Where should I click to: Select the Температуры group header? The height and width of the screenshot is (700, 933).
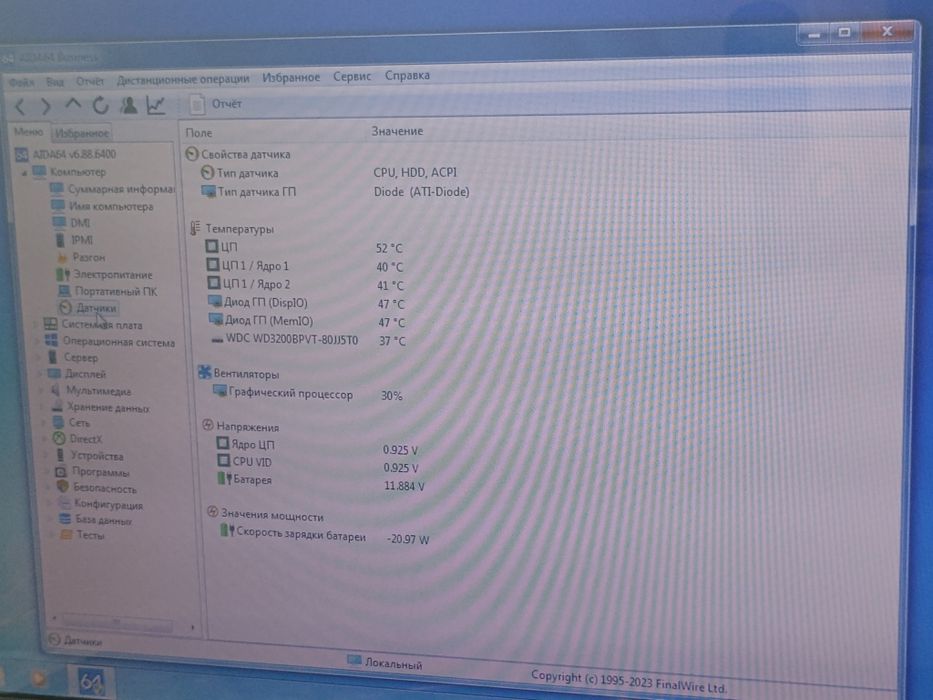click(x=232, y=229)
